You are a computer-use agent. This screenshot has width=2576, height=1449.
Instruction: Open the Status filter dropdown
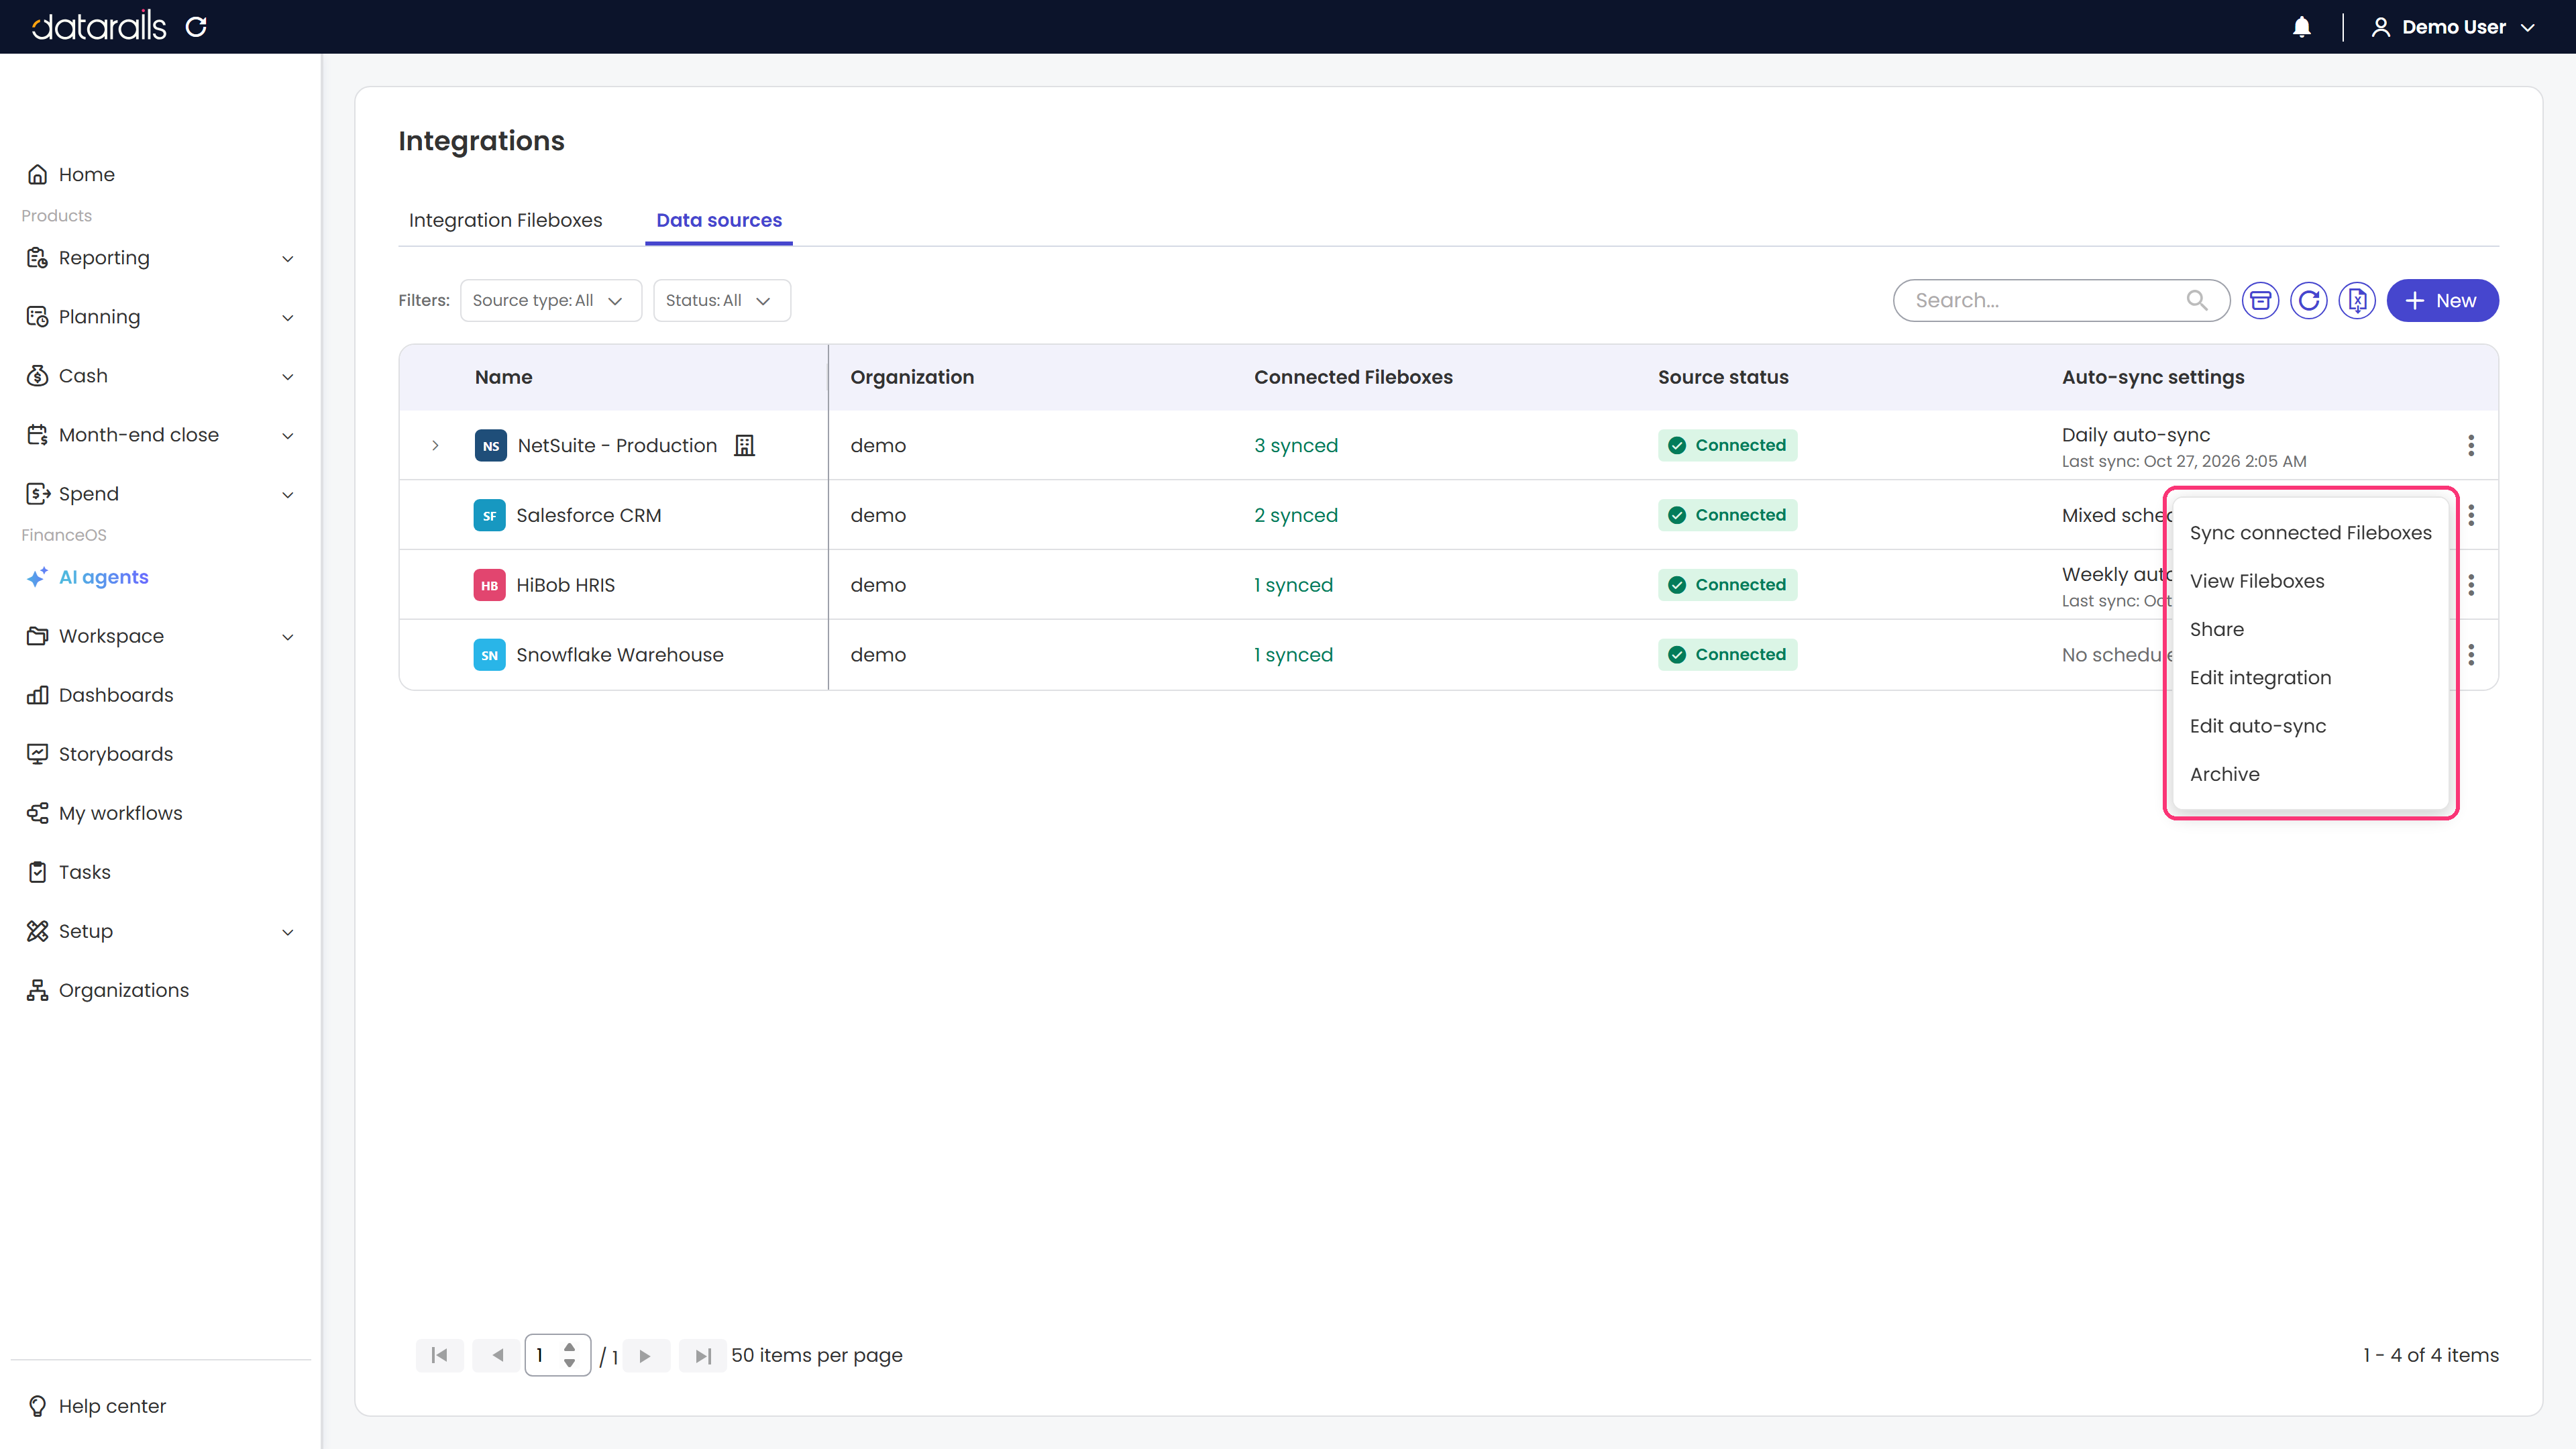click(721, 300)
